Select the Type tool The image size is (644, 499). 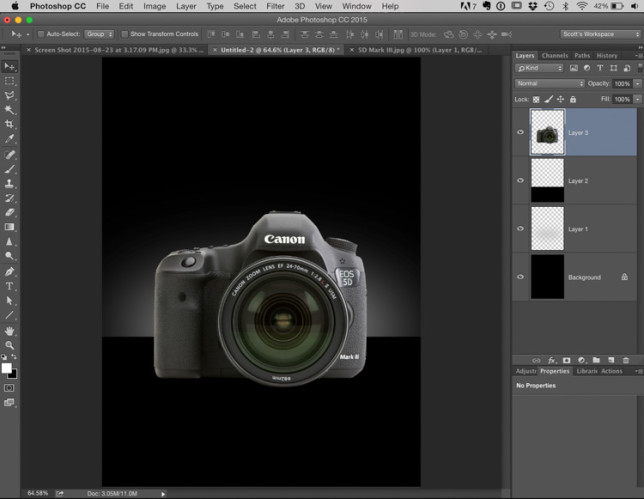[9, 286]
